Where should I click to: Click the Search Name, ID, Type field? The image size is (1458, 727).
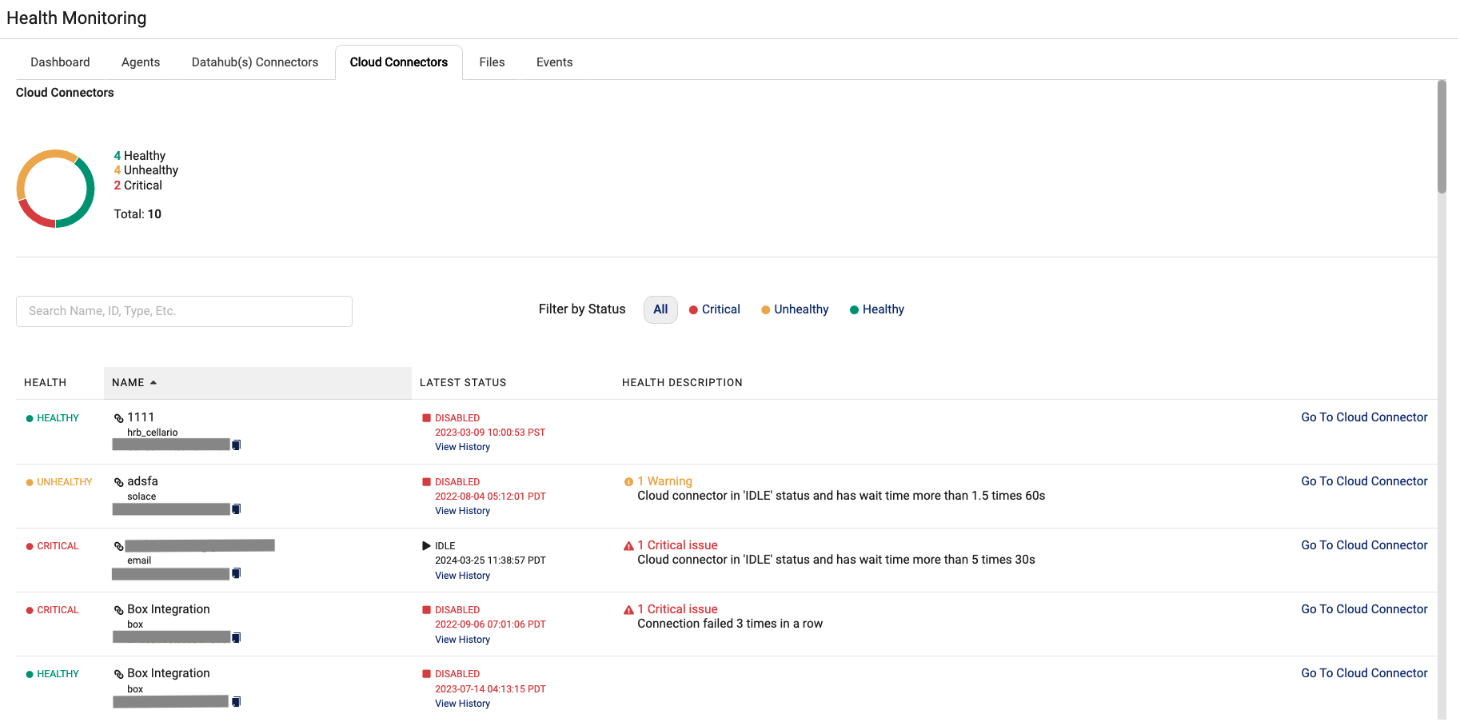coord(184,311)
